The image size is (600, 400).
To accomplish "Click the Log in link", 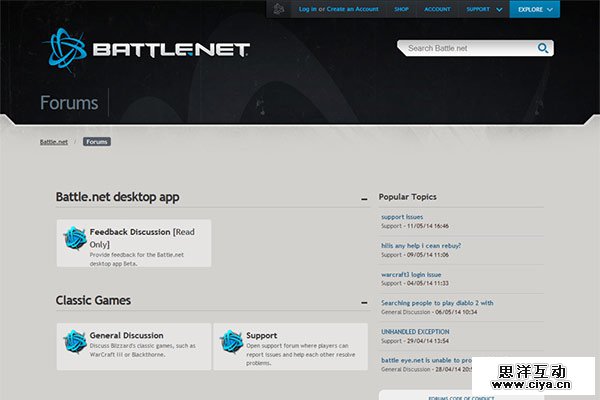I will [x=307, y=9].
